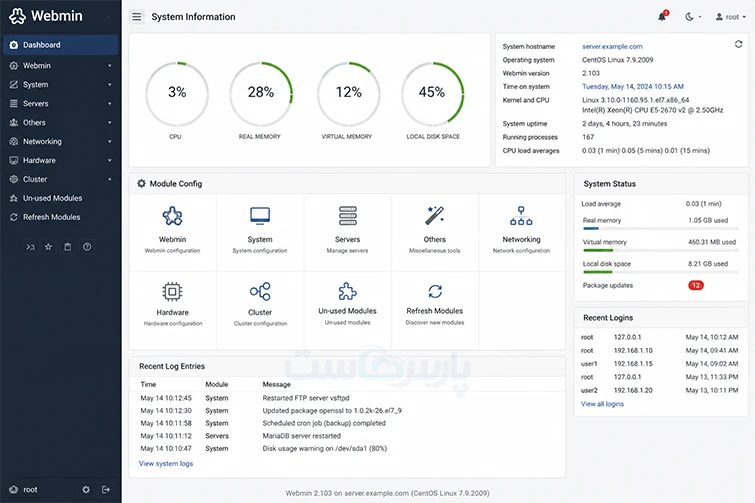Open the server.example.com hostname link

click(x=612, y=47)
